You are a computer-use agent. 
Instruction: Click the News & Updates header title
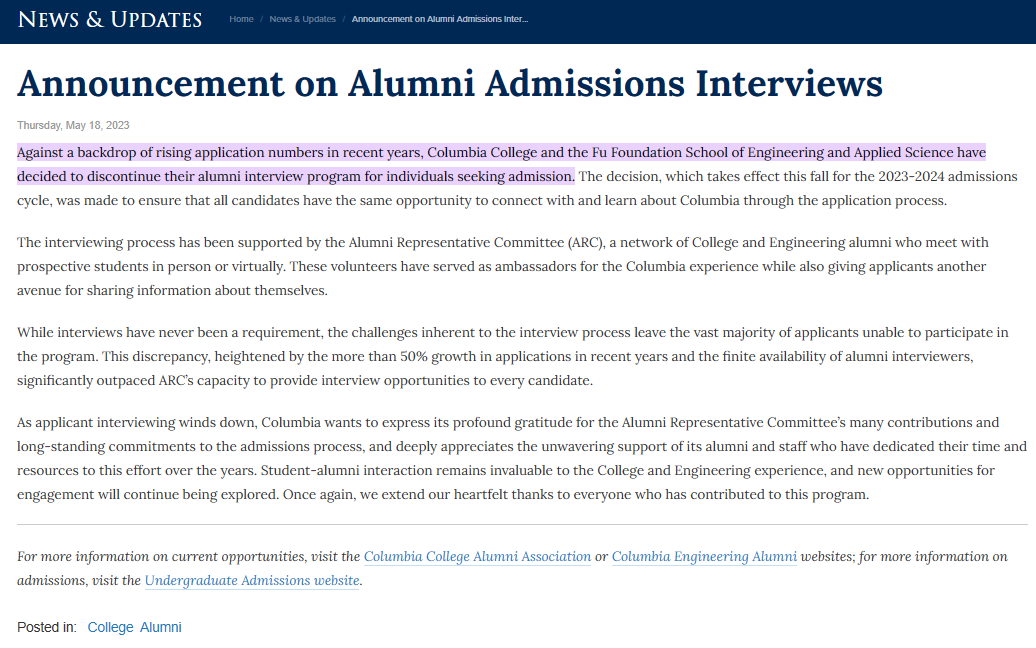110,20
